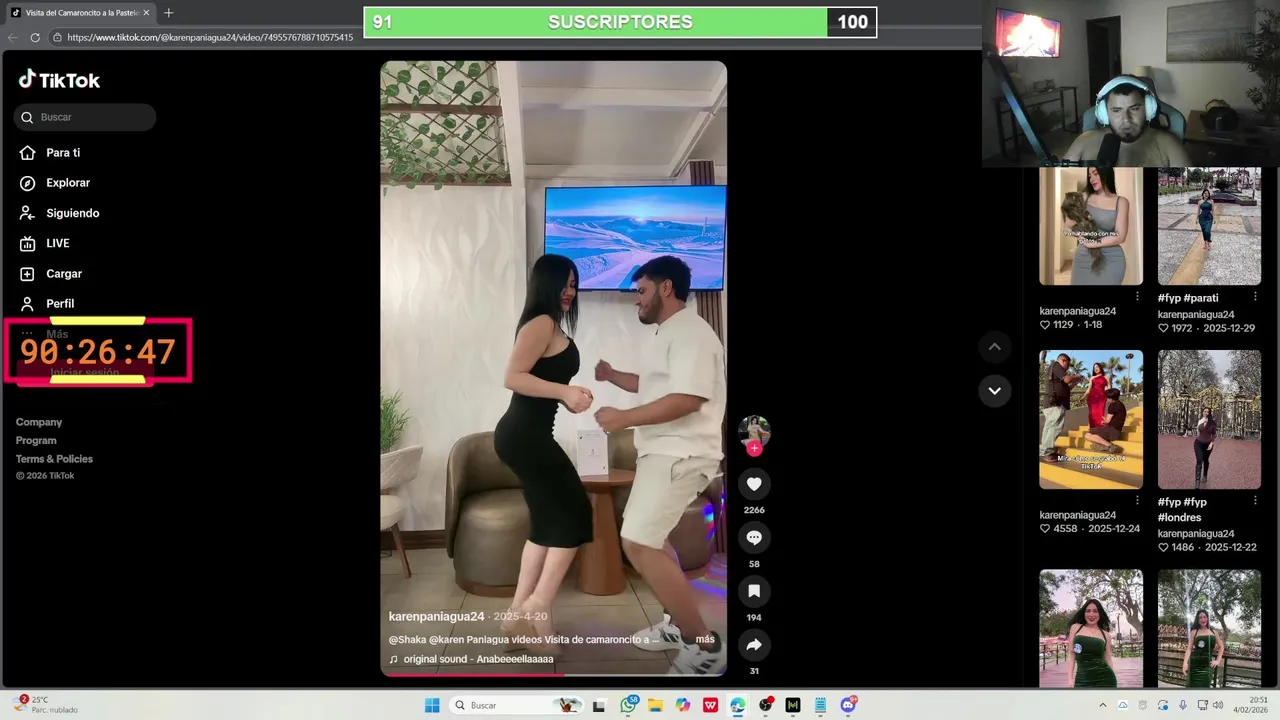Focus the TikTok Buscar search field
Image resolution: width=1280 pixels, height=720 pixels.
click(x=85, y=117)
